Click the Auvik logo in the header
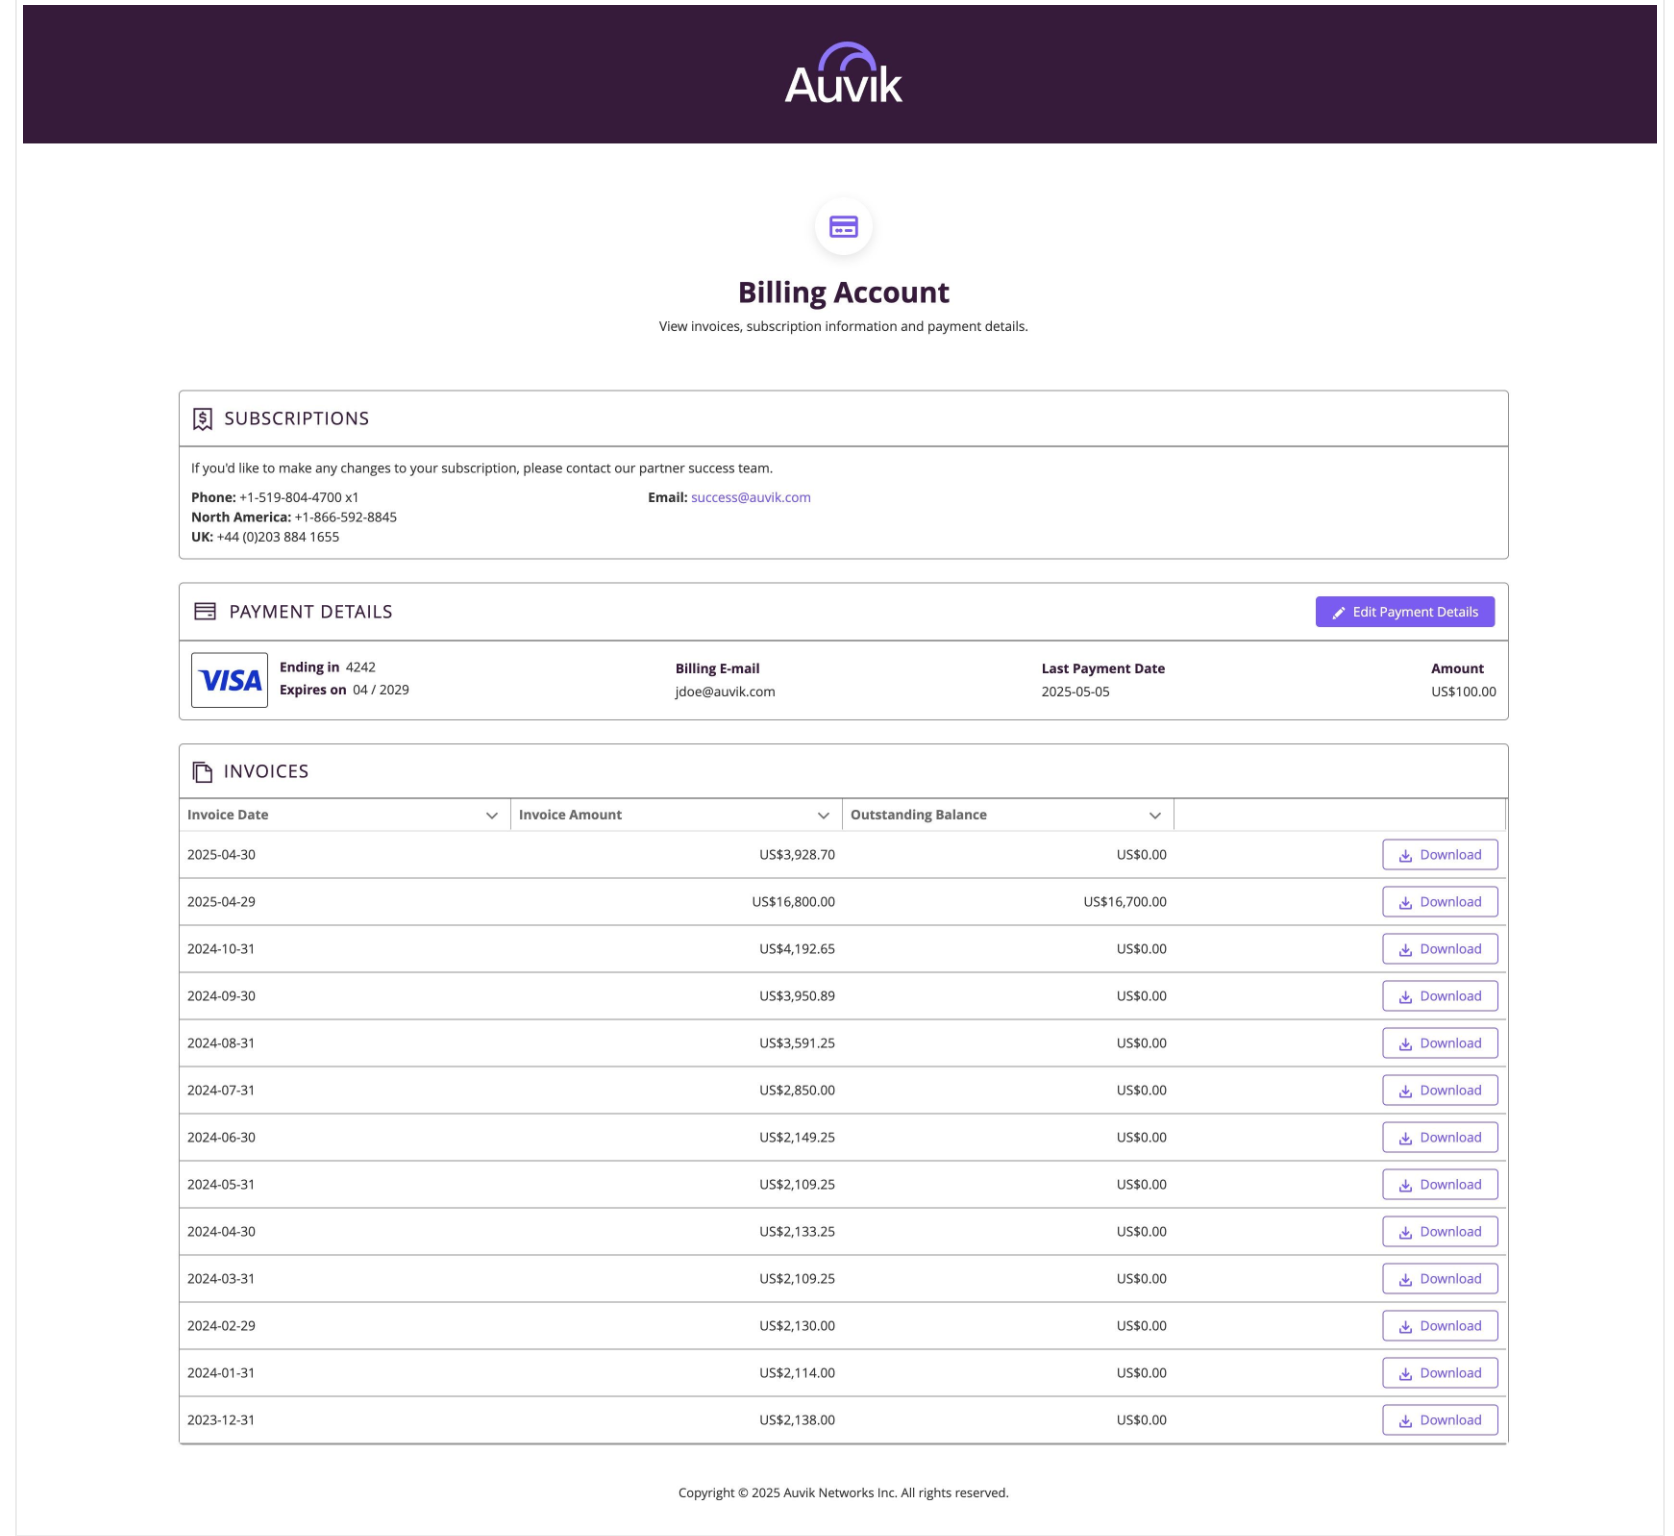The image size is (1674, 1536). (x=843, y=74)
